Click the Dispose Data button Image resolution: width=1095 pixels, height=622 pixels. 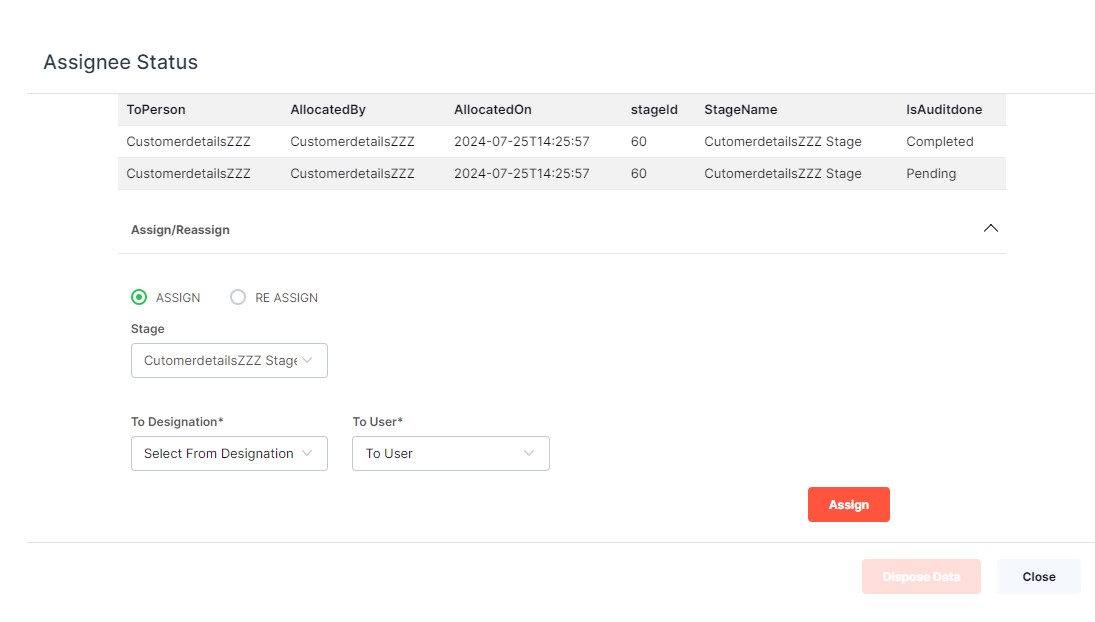[920, 577]
